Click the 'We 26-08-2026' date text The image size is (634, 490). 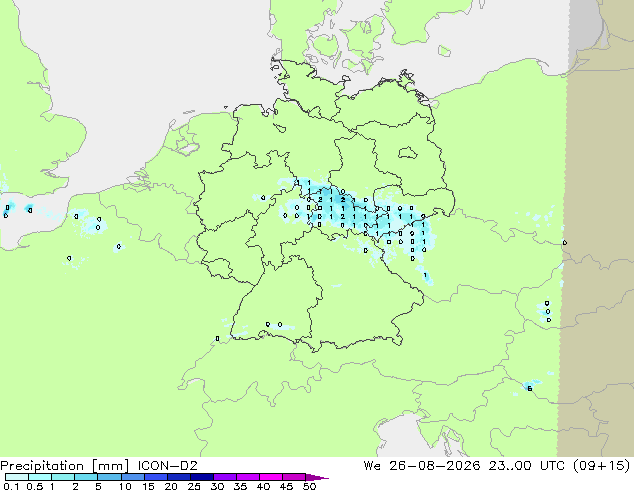pos(422,466)
